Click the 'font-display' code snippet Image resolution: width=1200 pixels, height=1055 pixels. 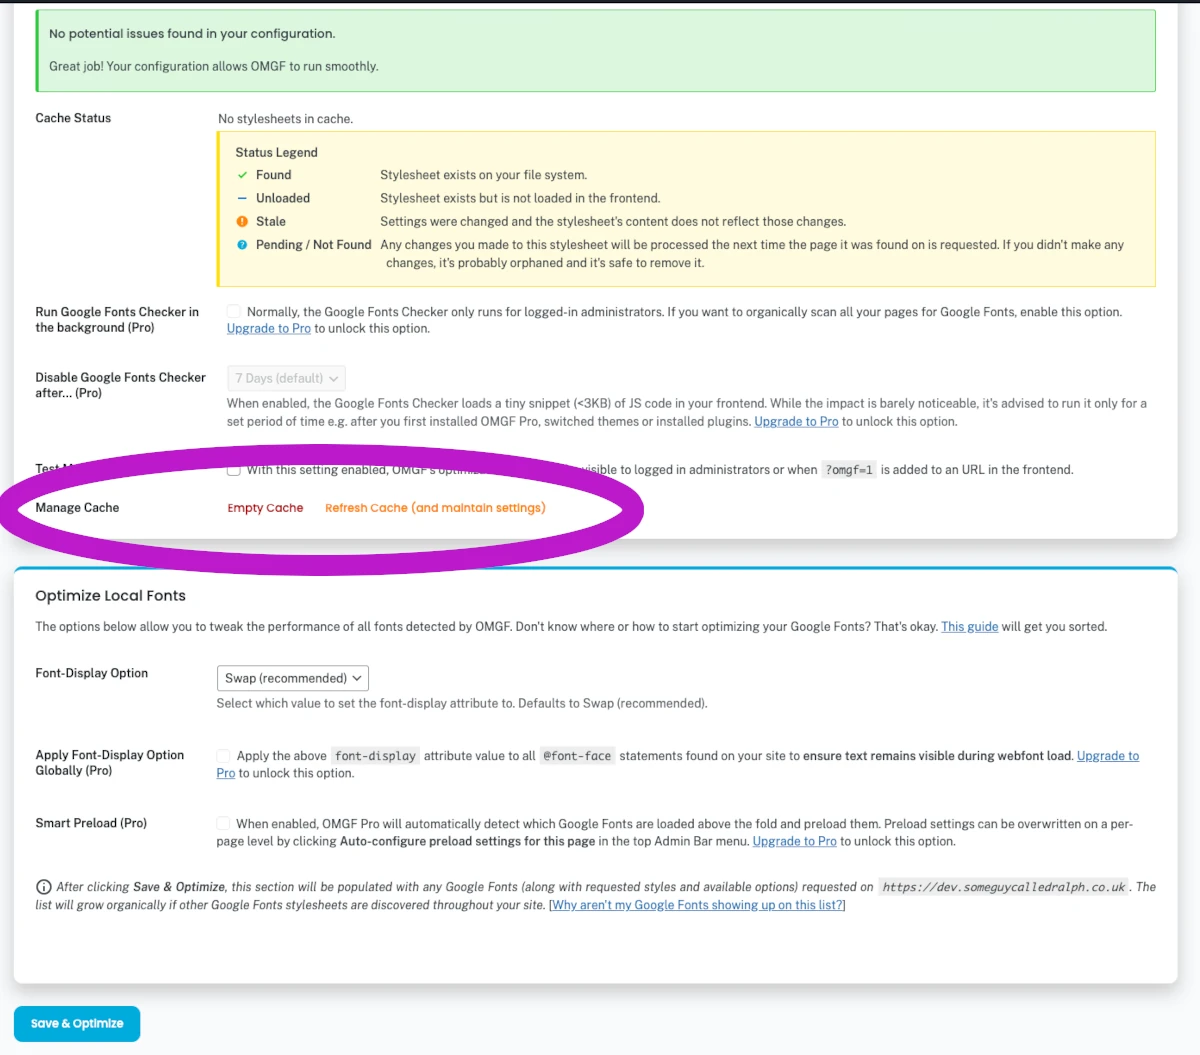(375, 756)
